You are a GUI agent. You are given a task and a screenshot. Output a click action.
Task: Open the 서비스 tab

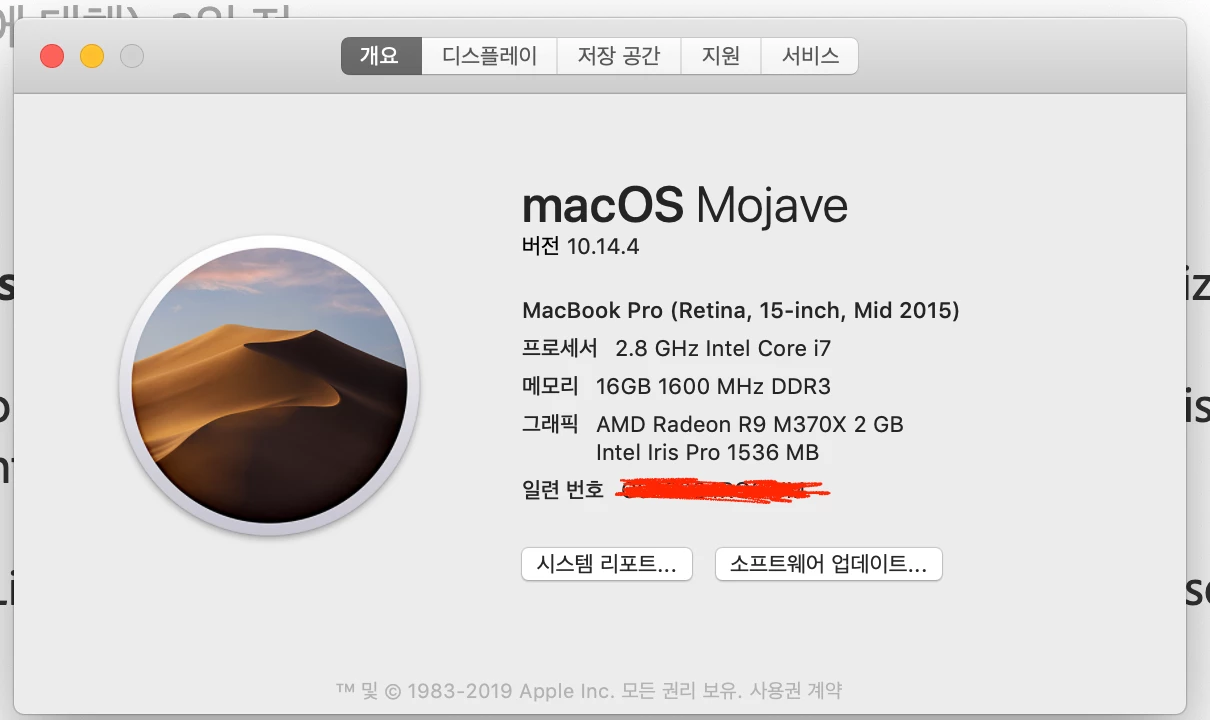[810, 56]
